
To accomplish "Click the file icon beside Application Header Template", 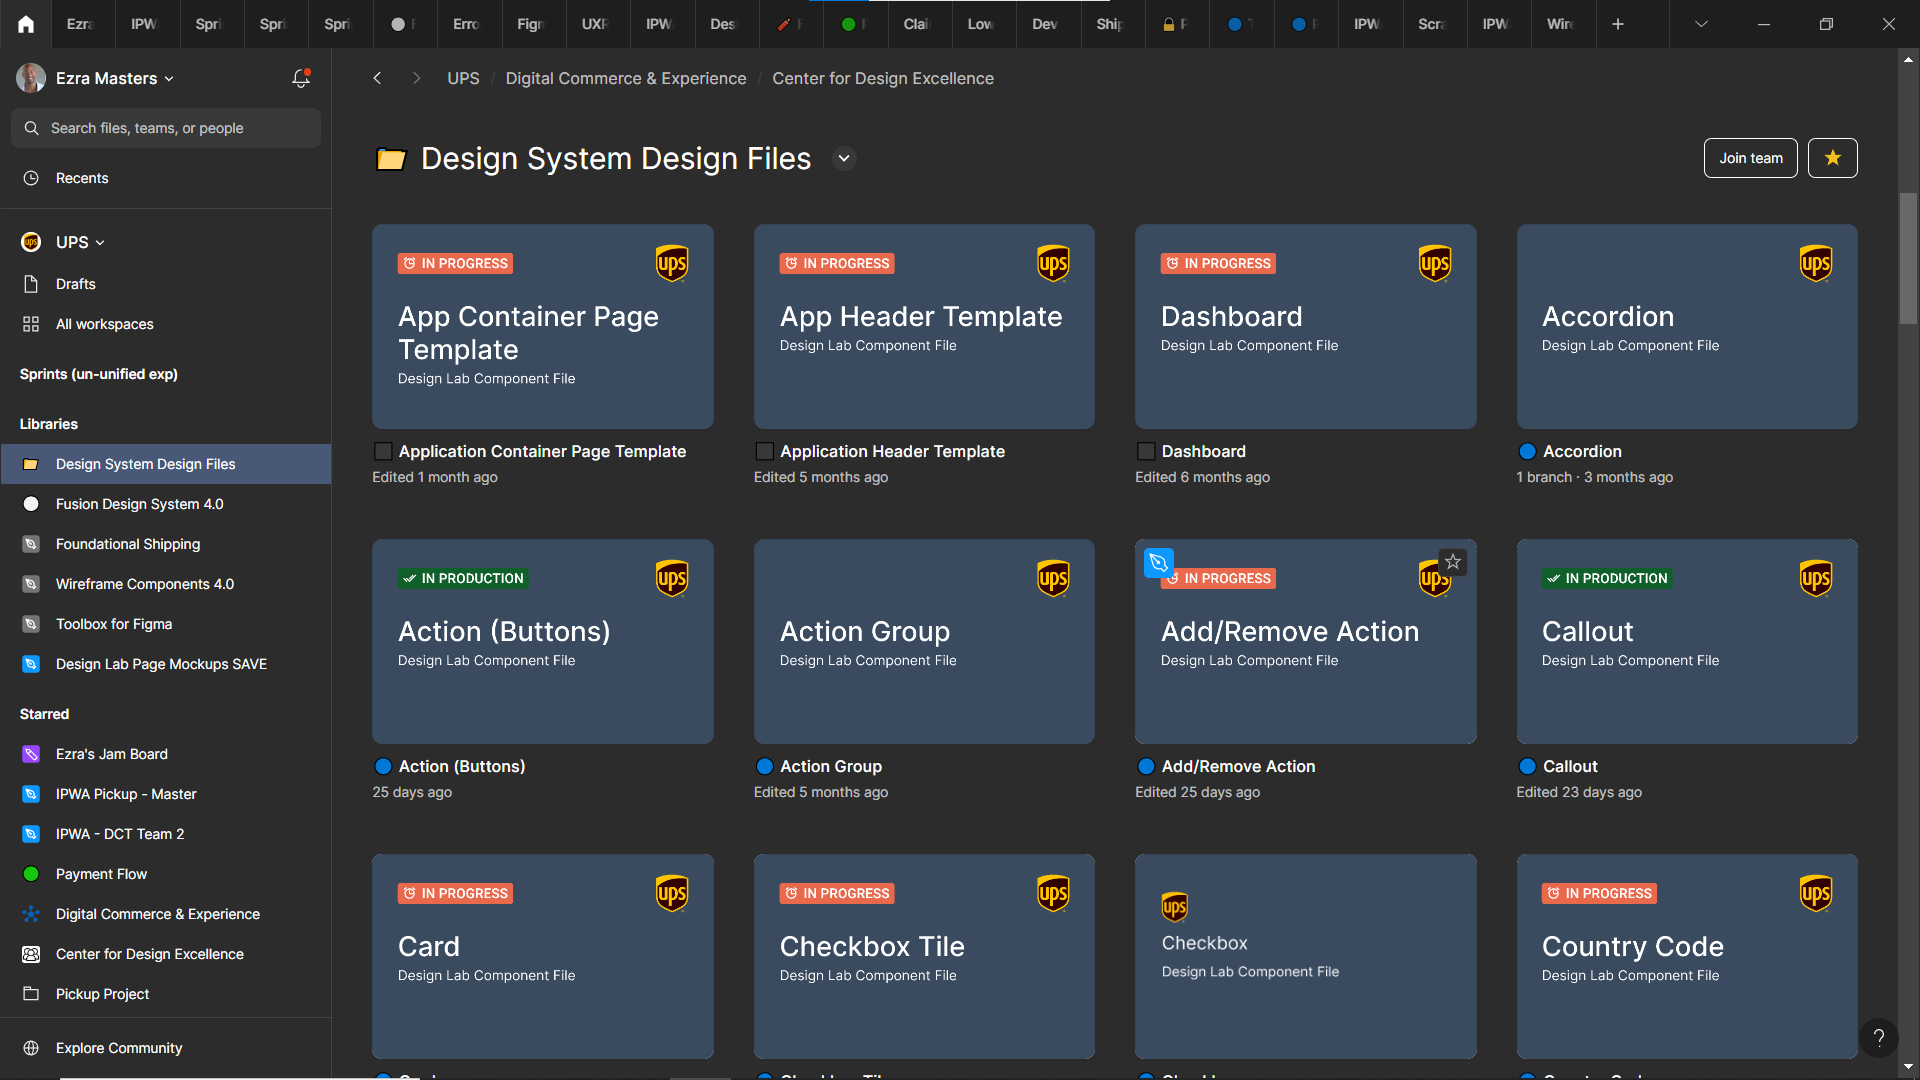I will [x=764, y=451].
